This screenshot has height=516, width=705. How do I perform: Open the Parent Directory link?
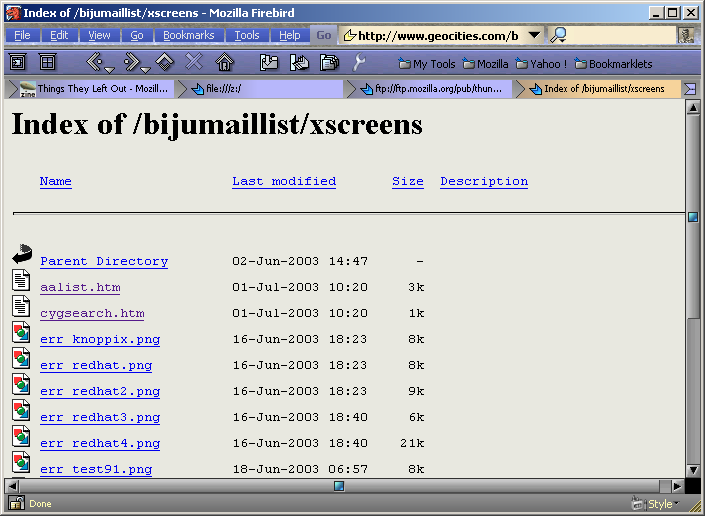point(104,261)
